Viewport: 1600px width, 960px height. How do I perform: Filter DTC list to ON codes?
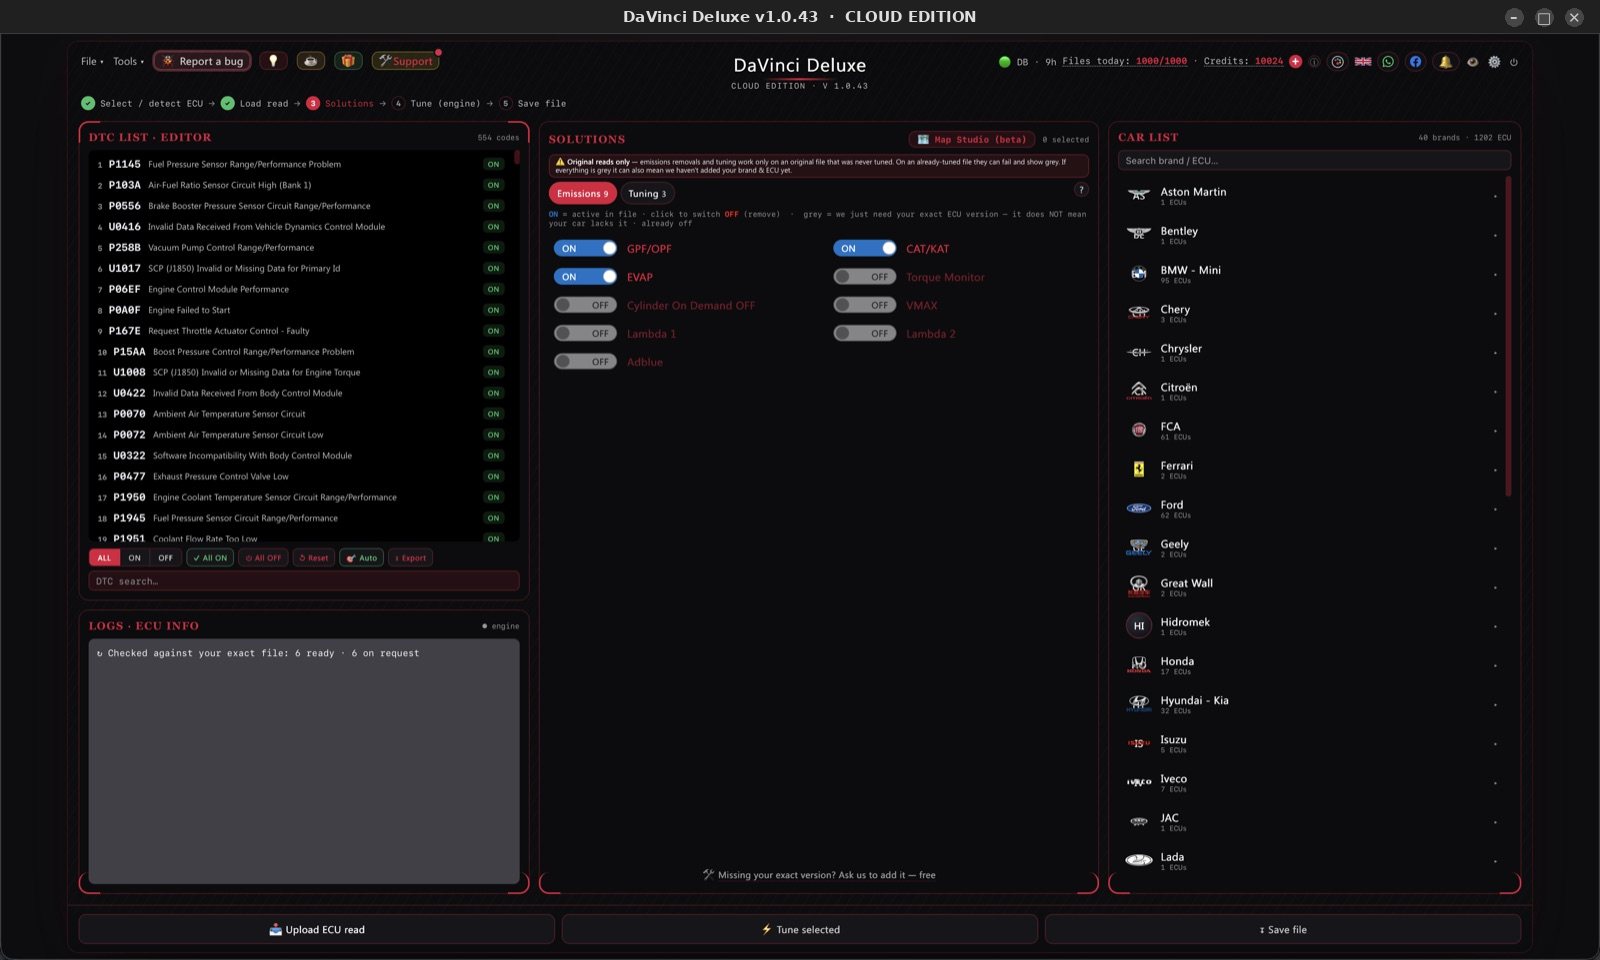tap(135, 558)
